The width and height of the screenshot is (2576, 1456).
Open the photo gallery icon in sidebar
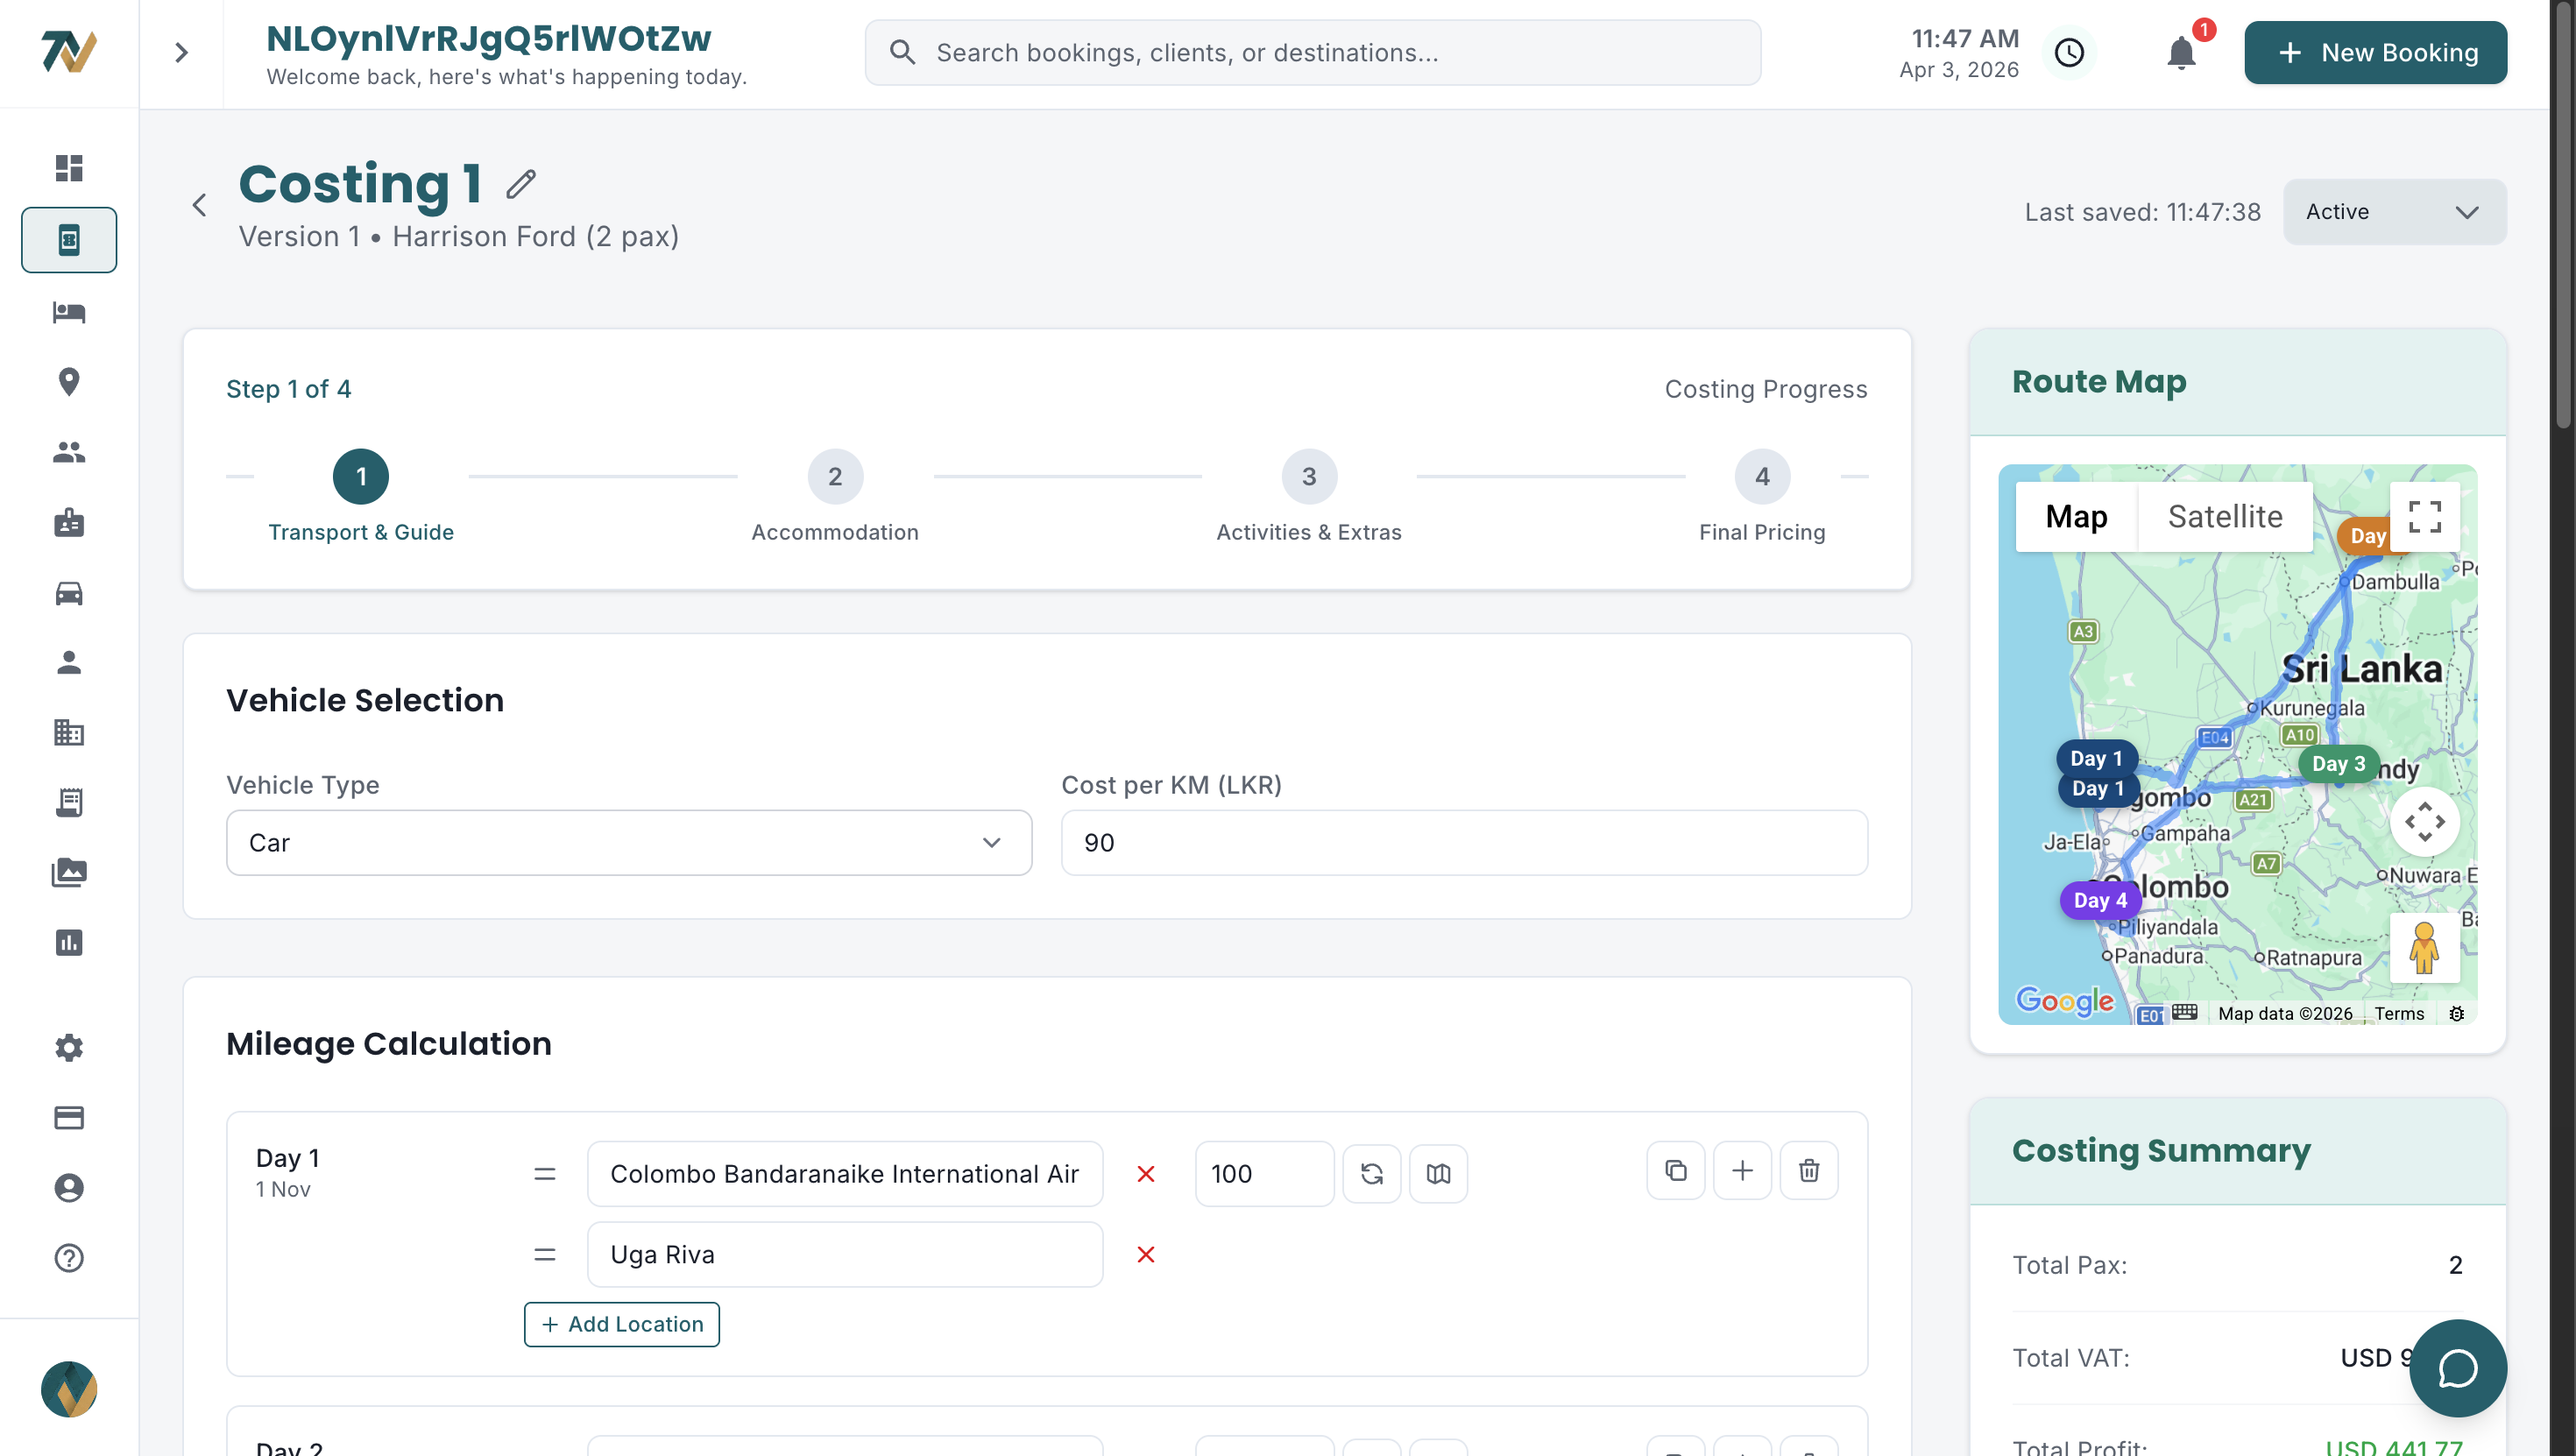pyautogui.click(x=69, y=872)
